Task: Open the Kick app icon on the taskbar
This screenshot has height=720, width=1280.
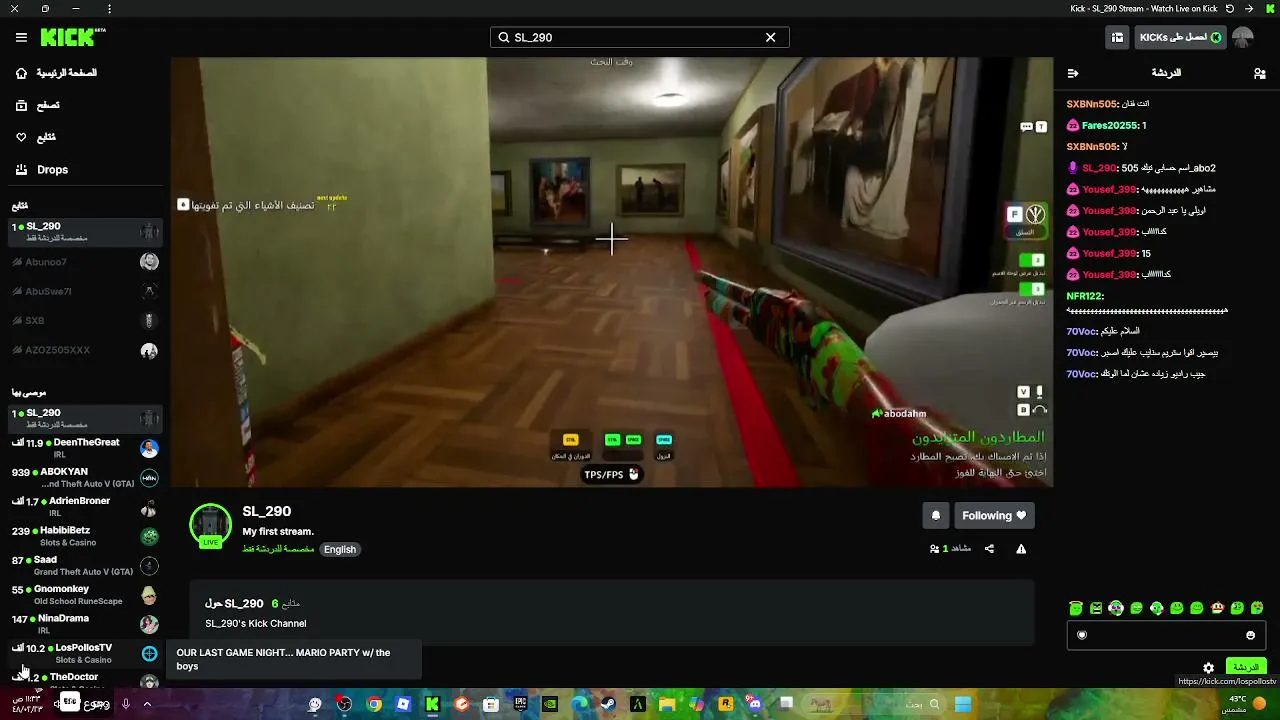Action: coord(432,704)
